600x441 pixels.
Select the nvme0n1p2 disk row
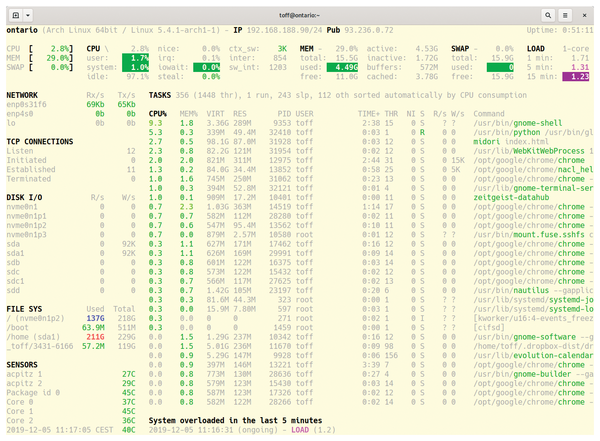pos(71,225)
